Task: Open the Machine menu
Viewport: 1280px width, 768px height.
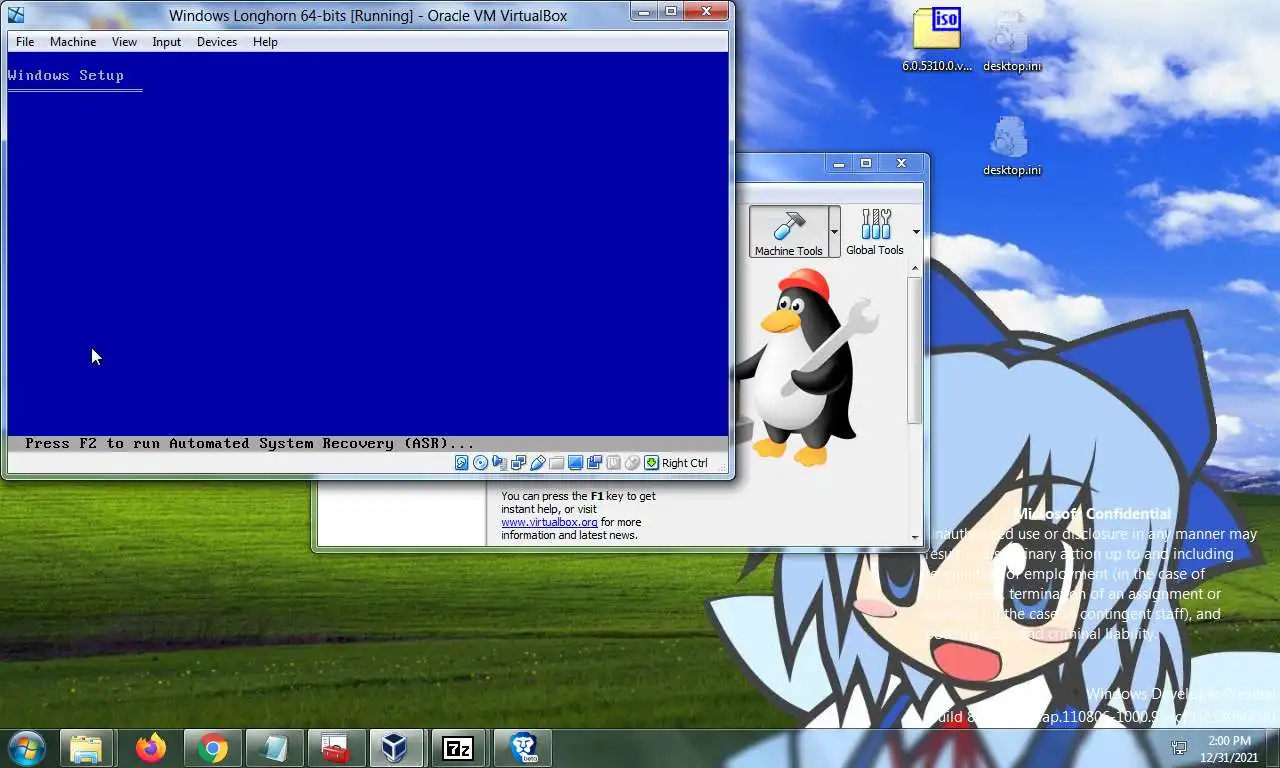Action: (x=73, y=42)
